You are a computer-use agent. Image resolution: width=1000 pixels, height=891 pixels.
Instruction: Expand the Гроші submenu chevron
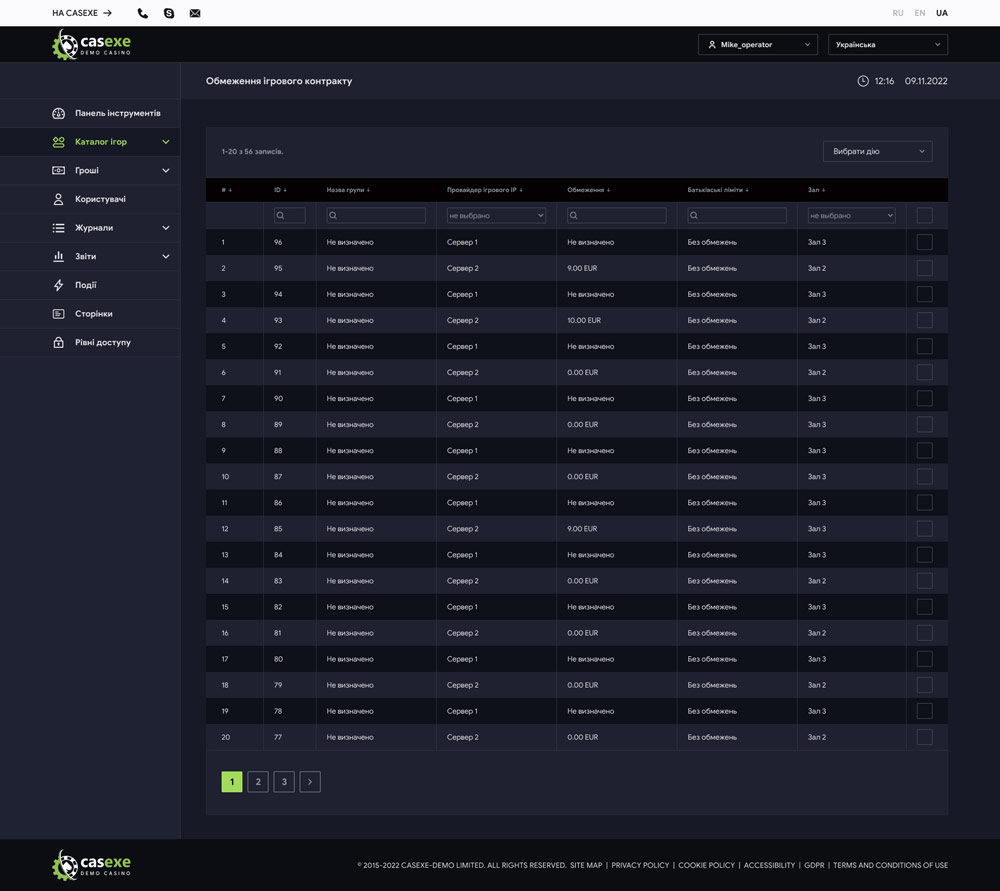166,171
